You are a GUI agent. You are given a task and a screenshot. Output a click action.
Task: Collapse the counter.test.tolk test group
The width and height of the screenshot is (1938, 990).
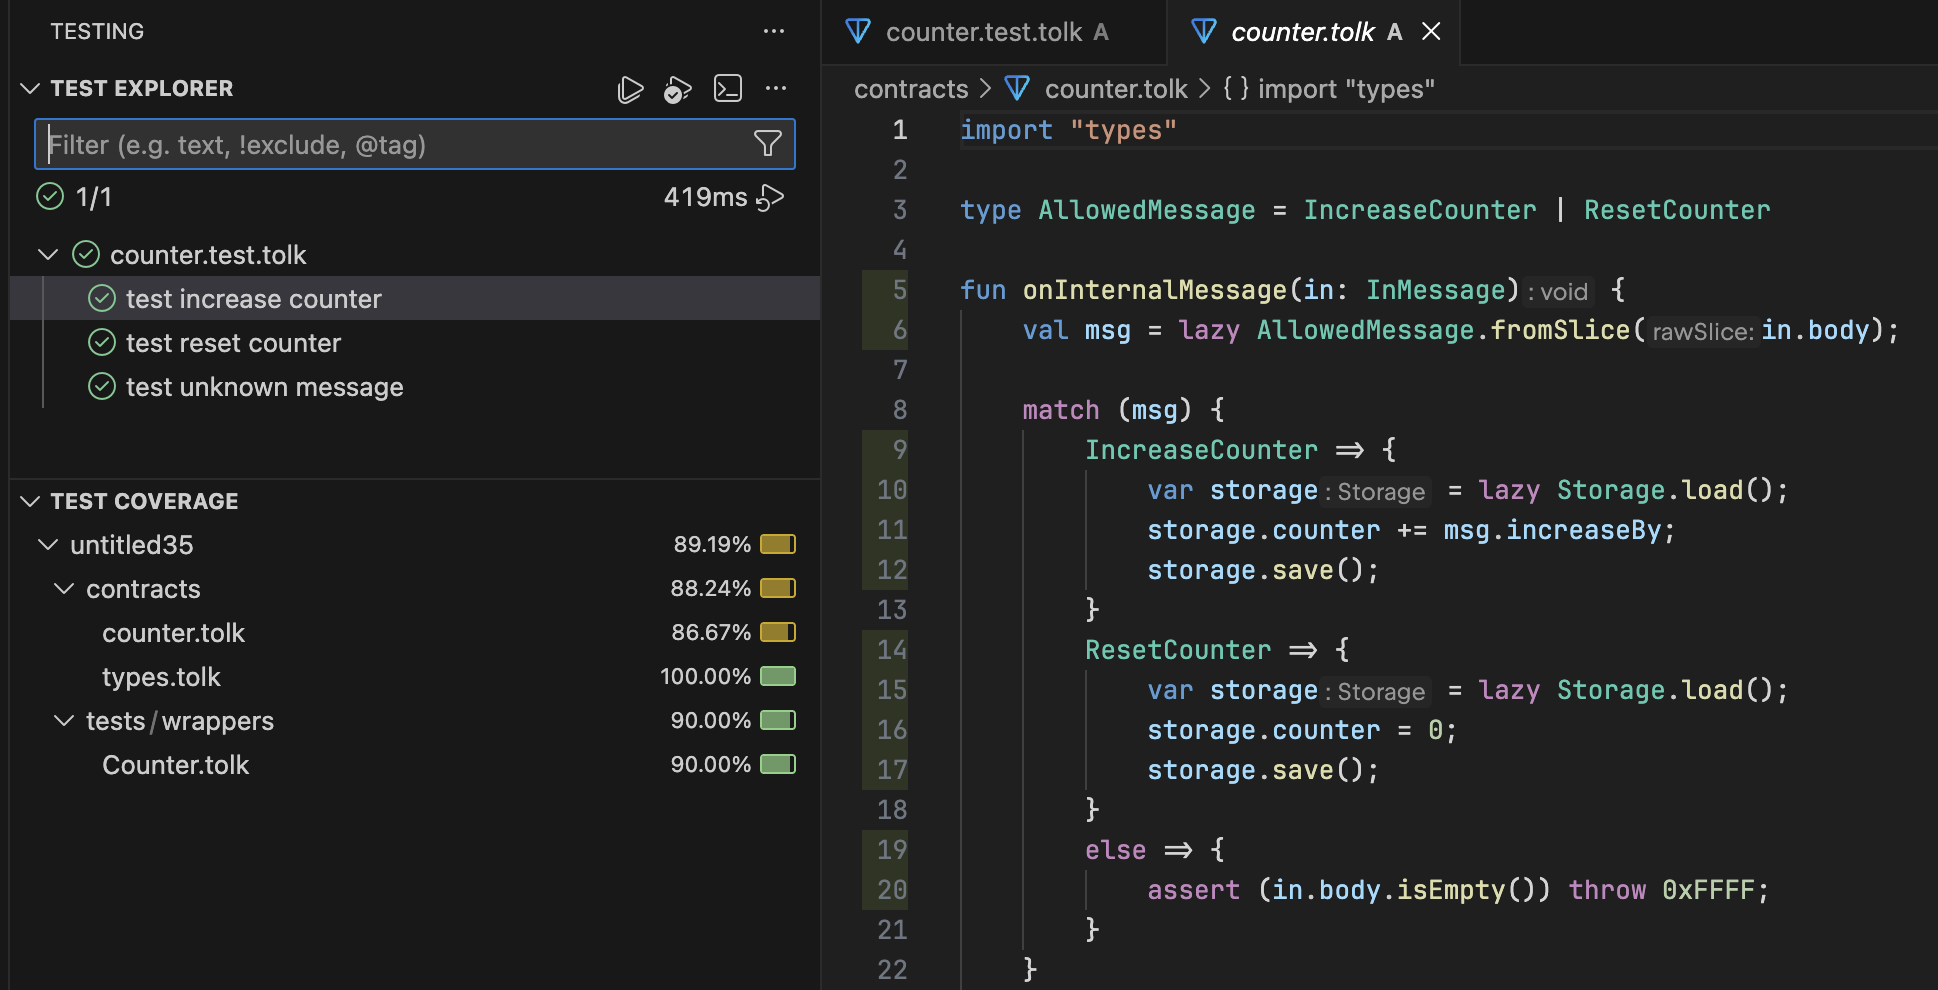47,255
